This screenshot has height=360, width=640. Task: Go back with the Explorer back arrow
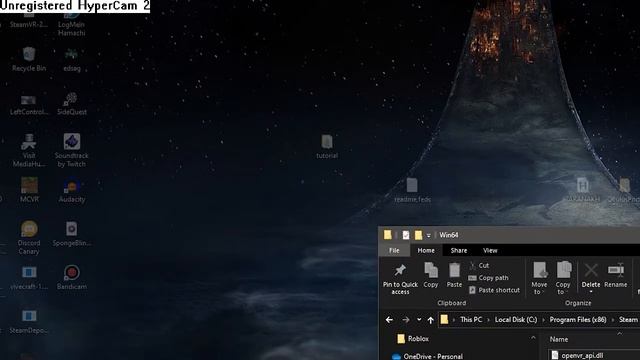point(389,320)
